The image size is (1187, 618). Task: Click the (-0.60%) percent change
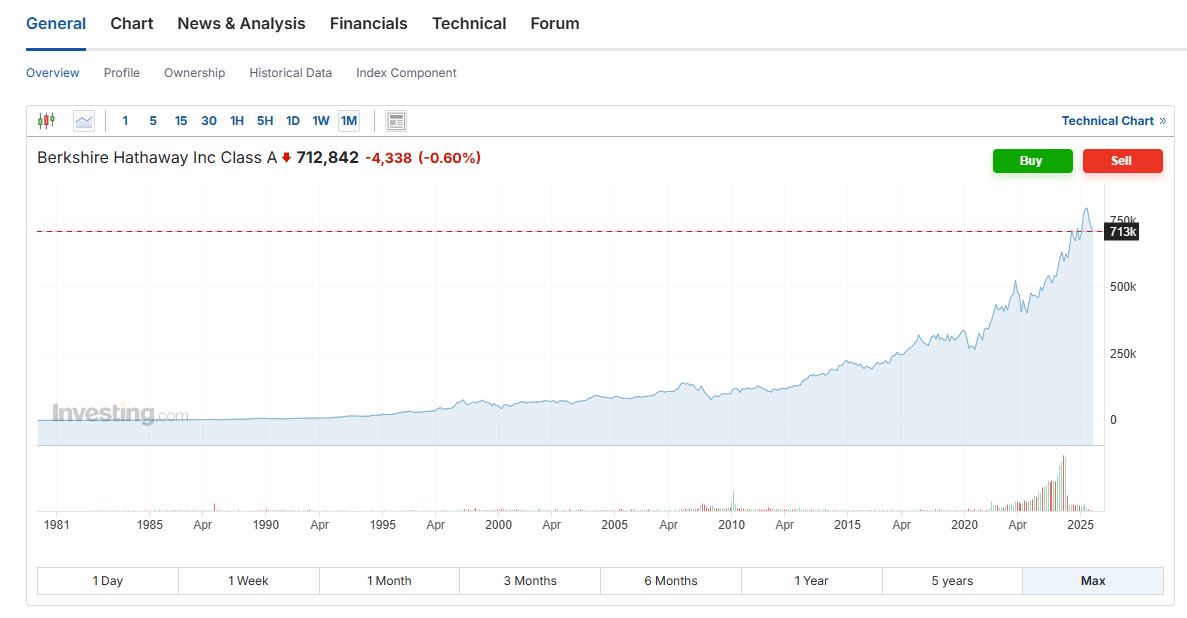click(450, 158)
